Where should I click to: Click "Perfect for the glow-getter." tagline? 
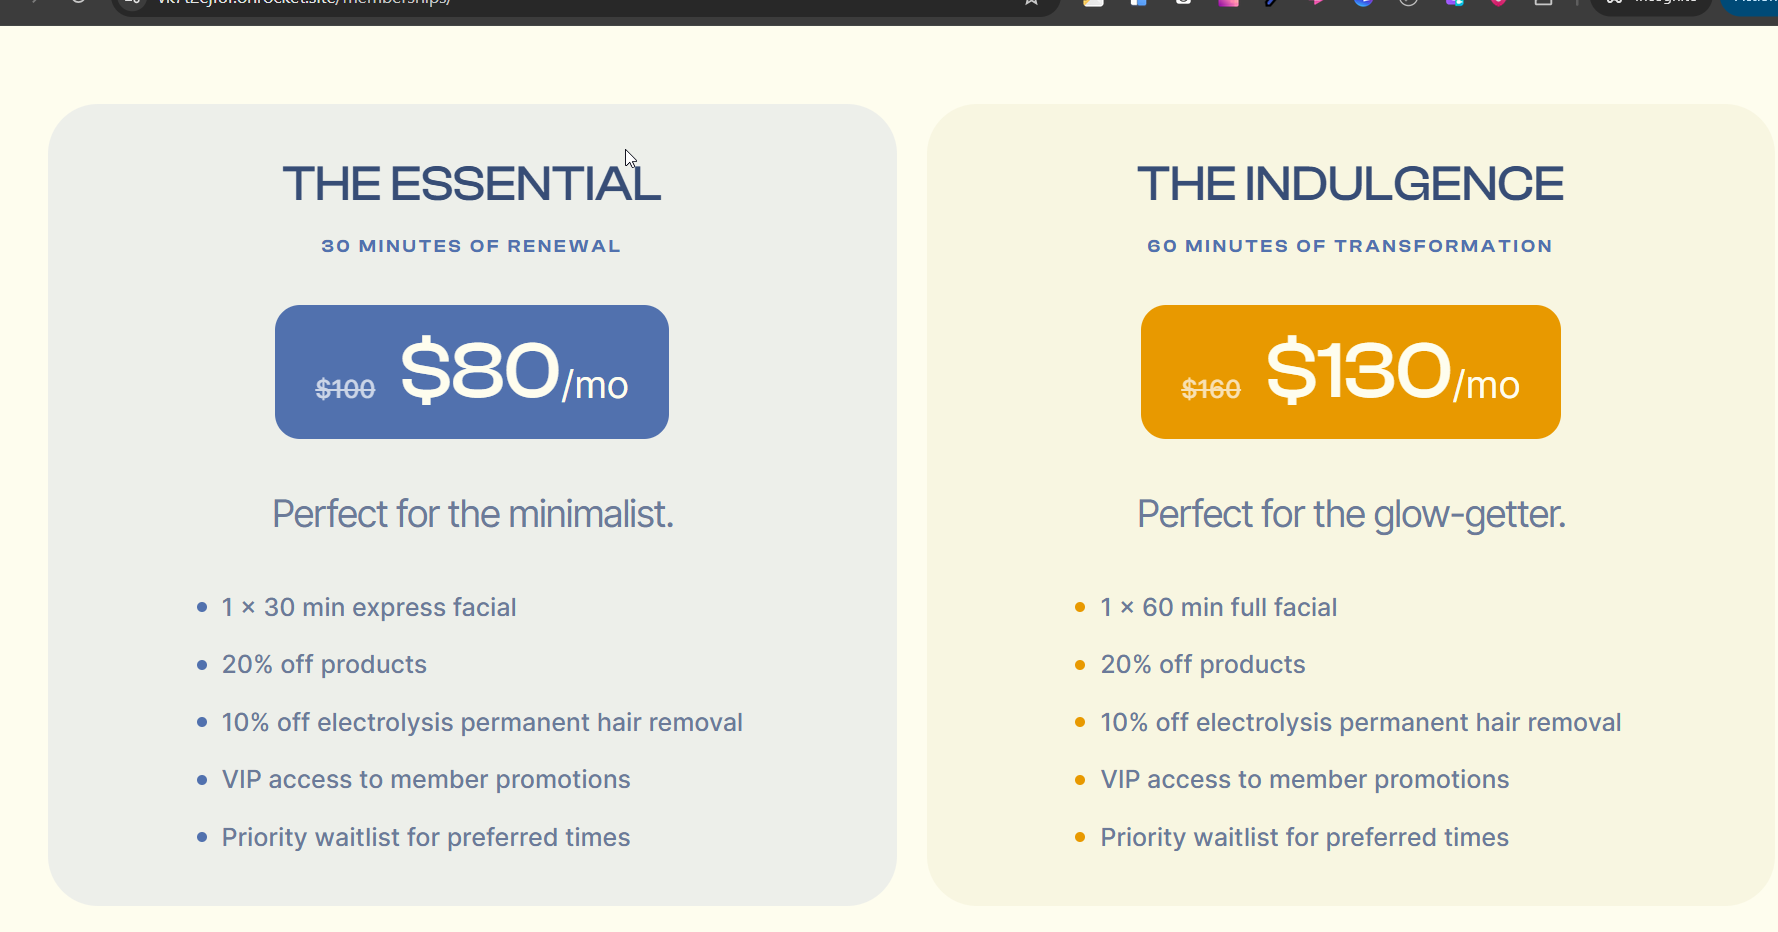tap(1351, 514)
